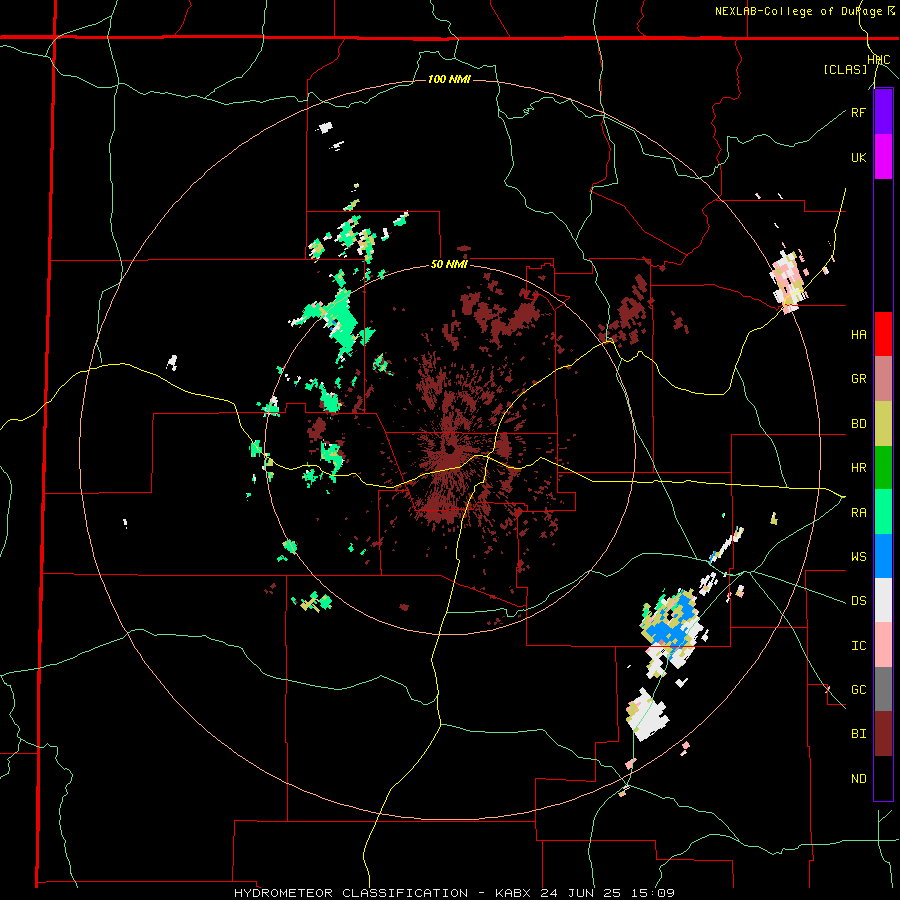Select the white DS legend swatch

(883, 600)
